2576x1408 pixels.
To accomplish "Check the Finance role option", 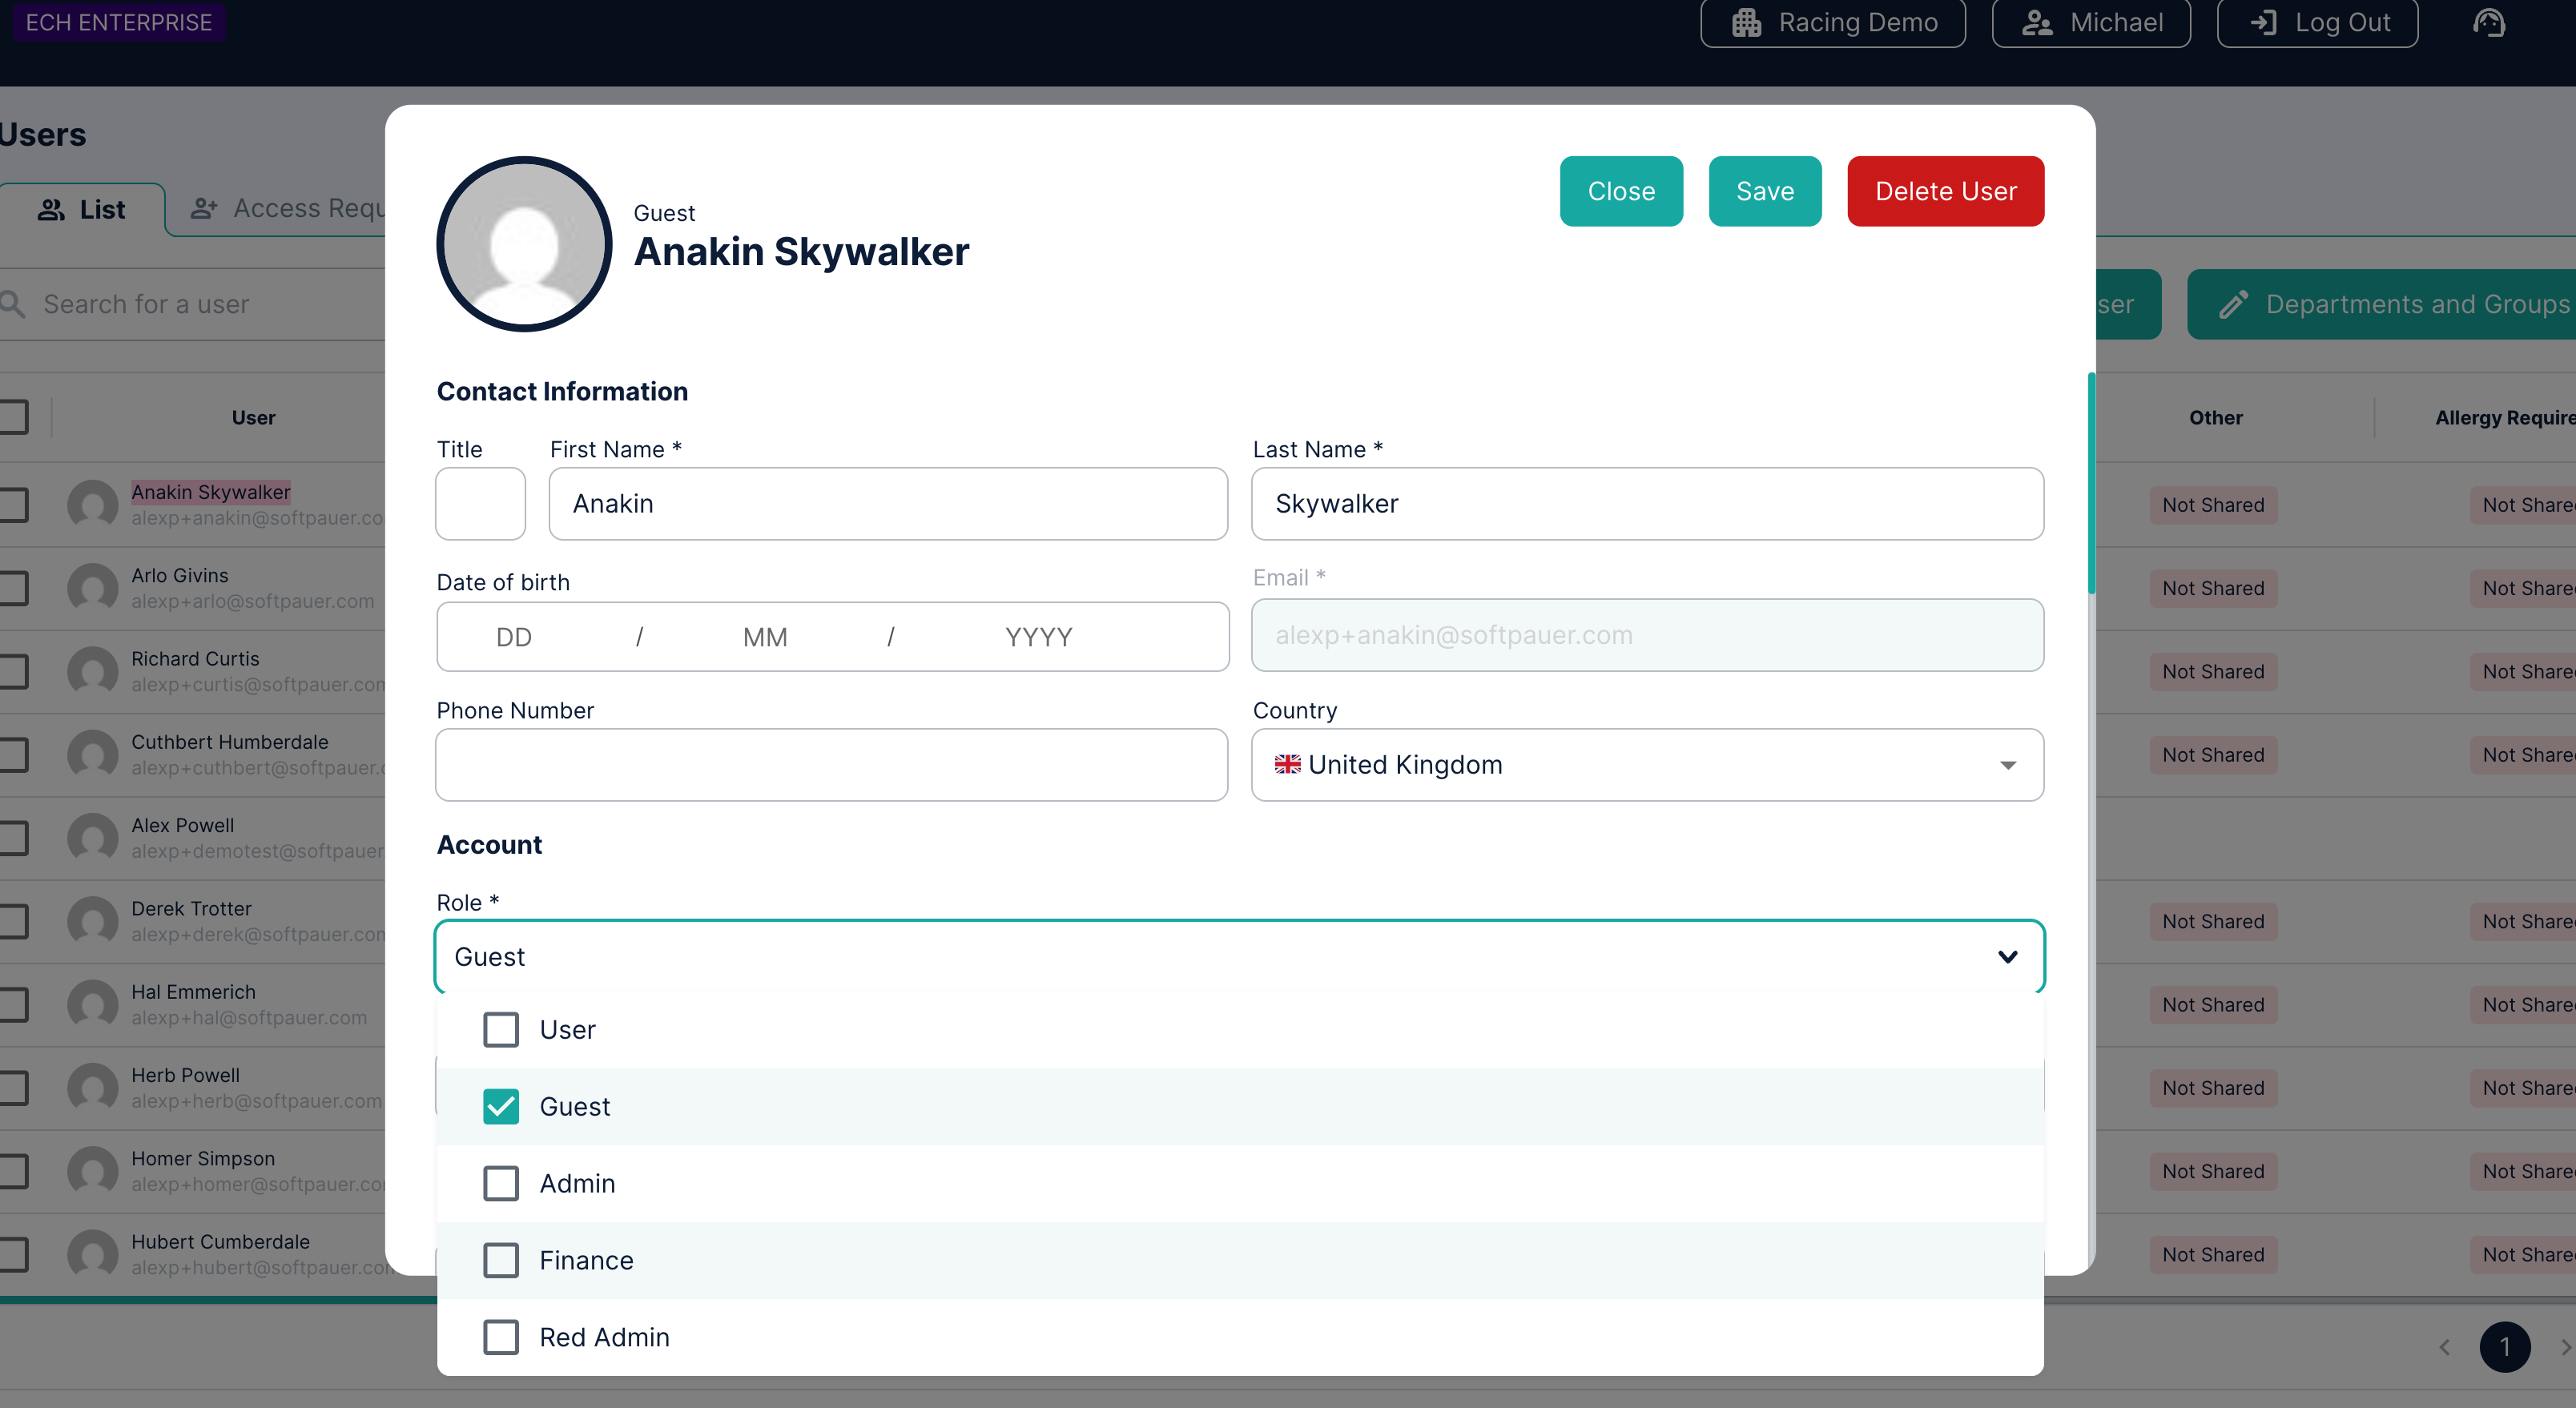I will [501, 1260].
